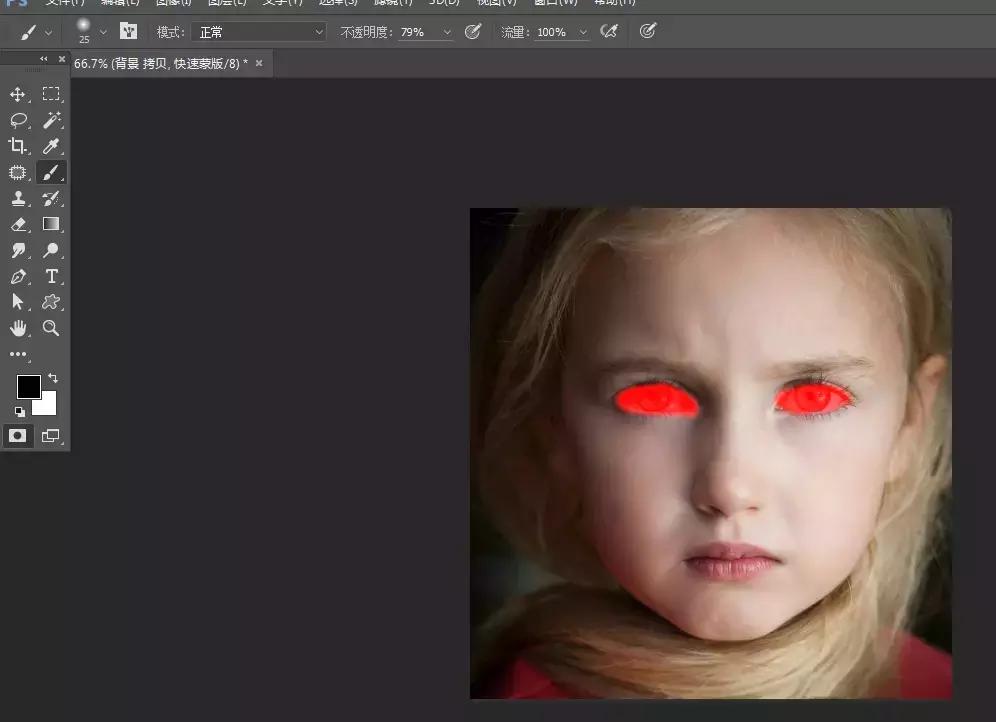Choose the Eyedropper tool
The width and height of the screenshot is (996, 722).
[51, 147]
